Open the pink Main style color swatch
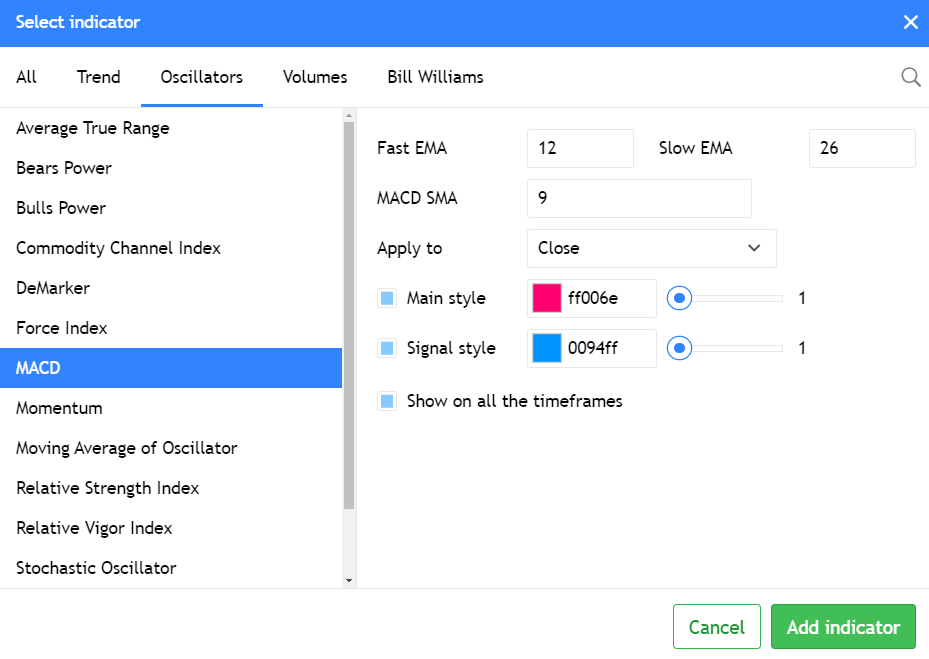 pyautogui.click(x=547, y=298)
